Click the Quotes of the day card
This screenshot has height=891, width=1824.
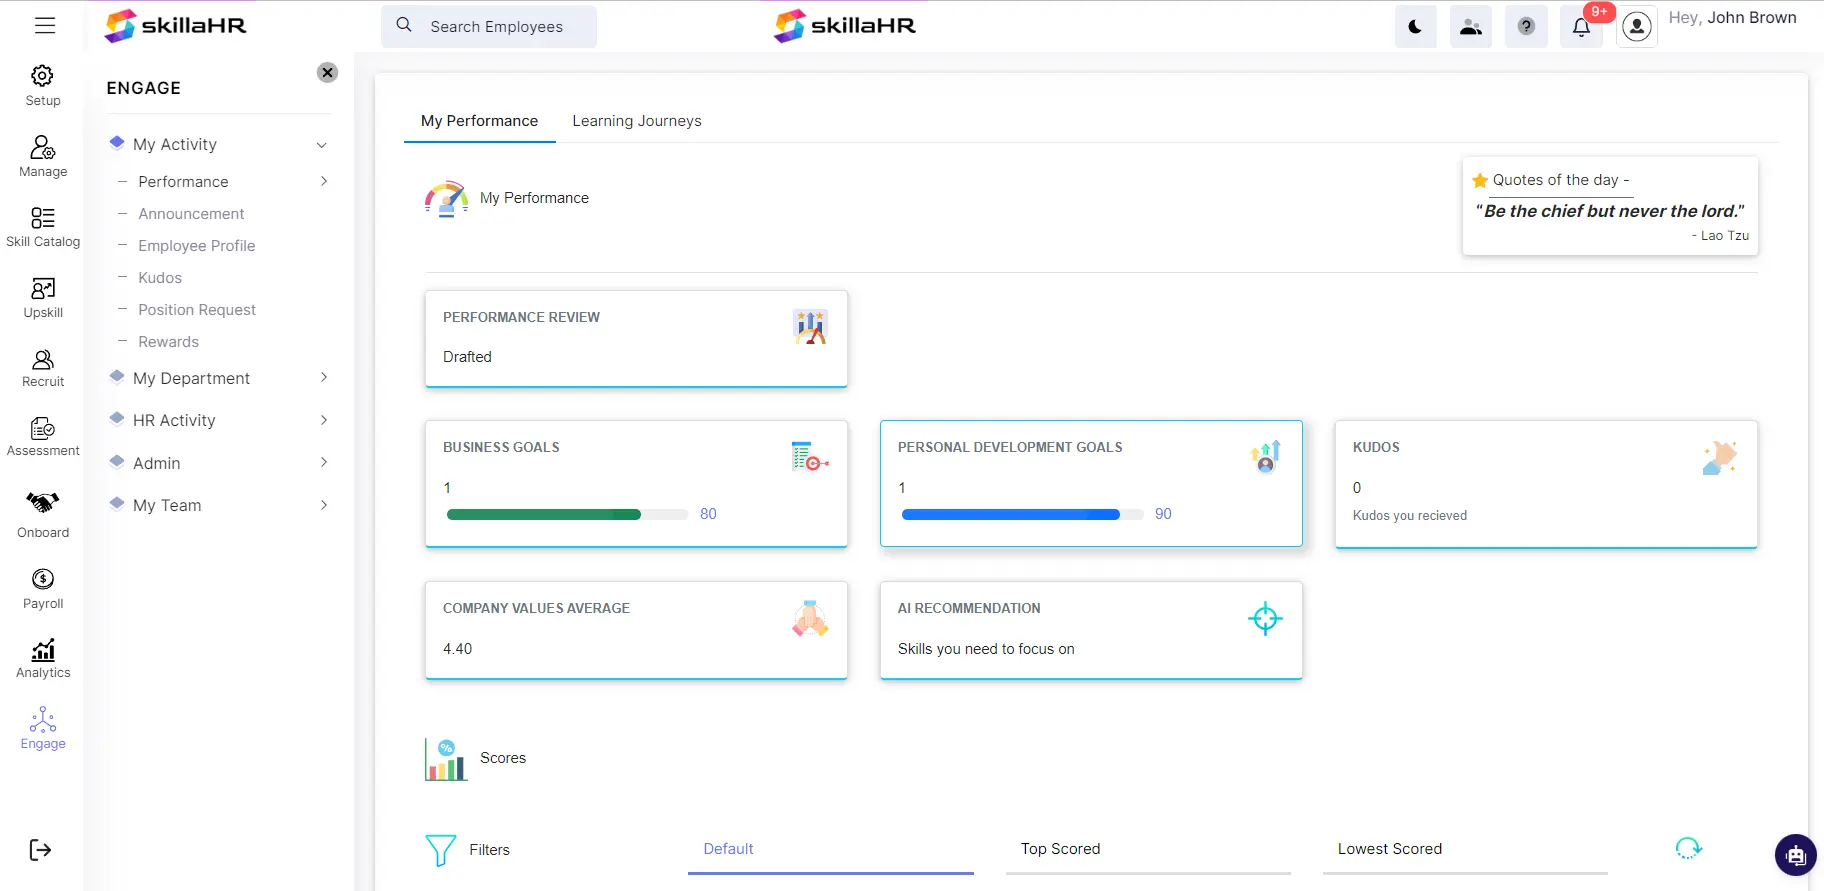1610,206
